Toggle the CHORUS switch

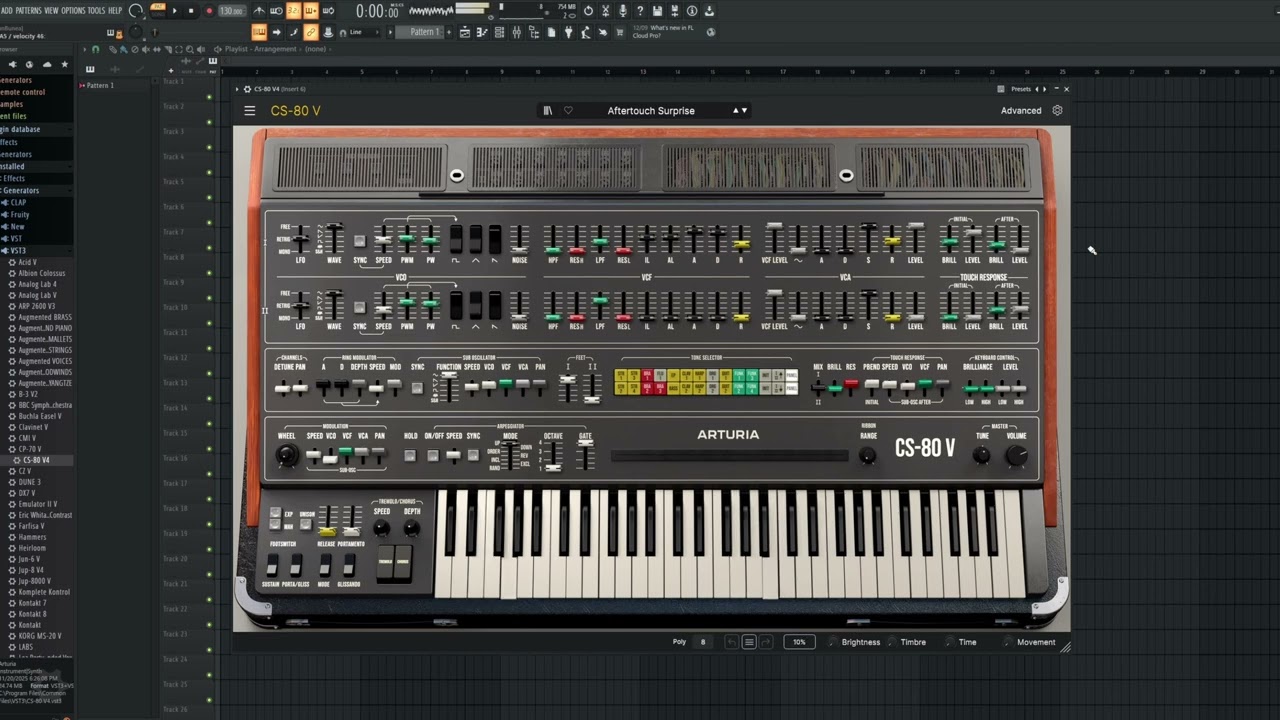(402, 562)
